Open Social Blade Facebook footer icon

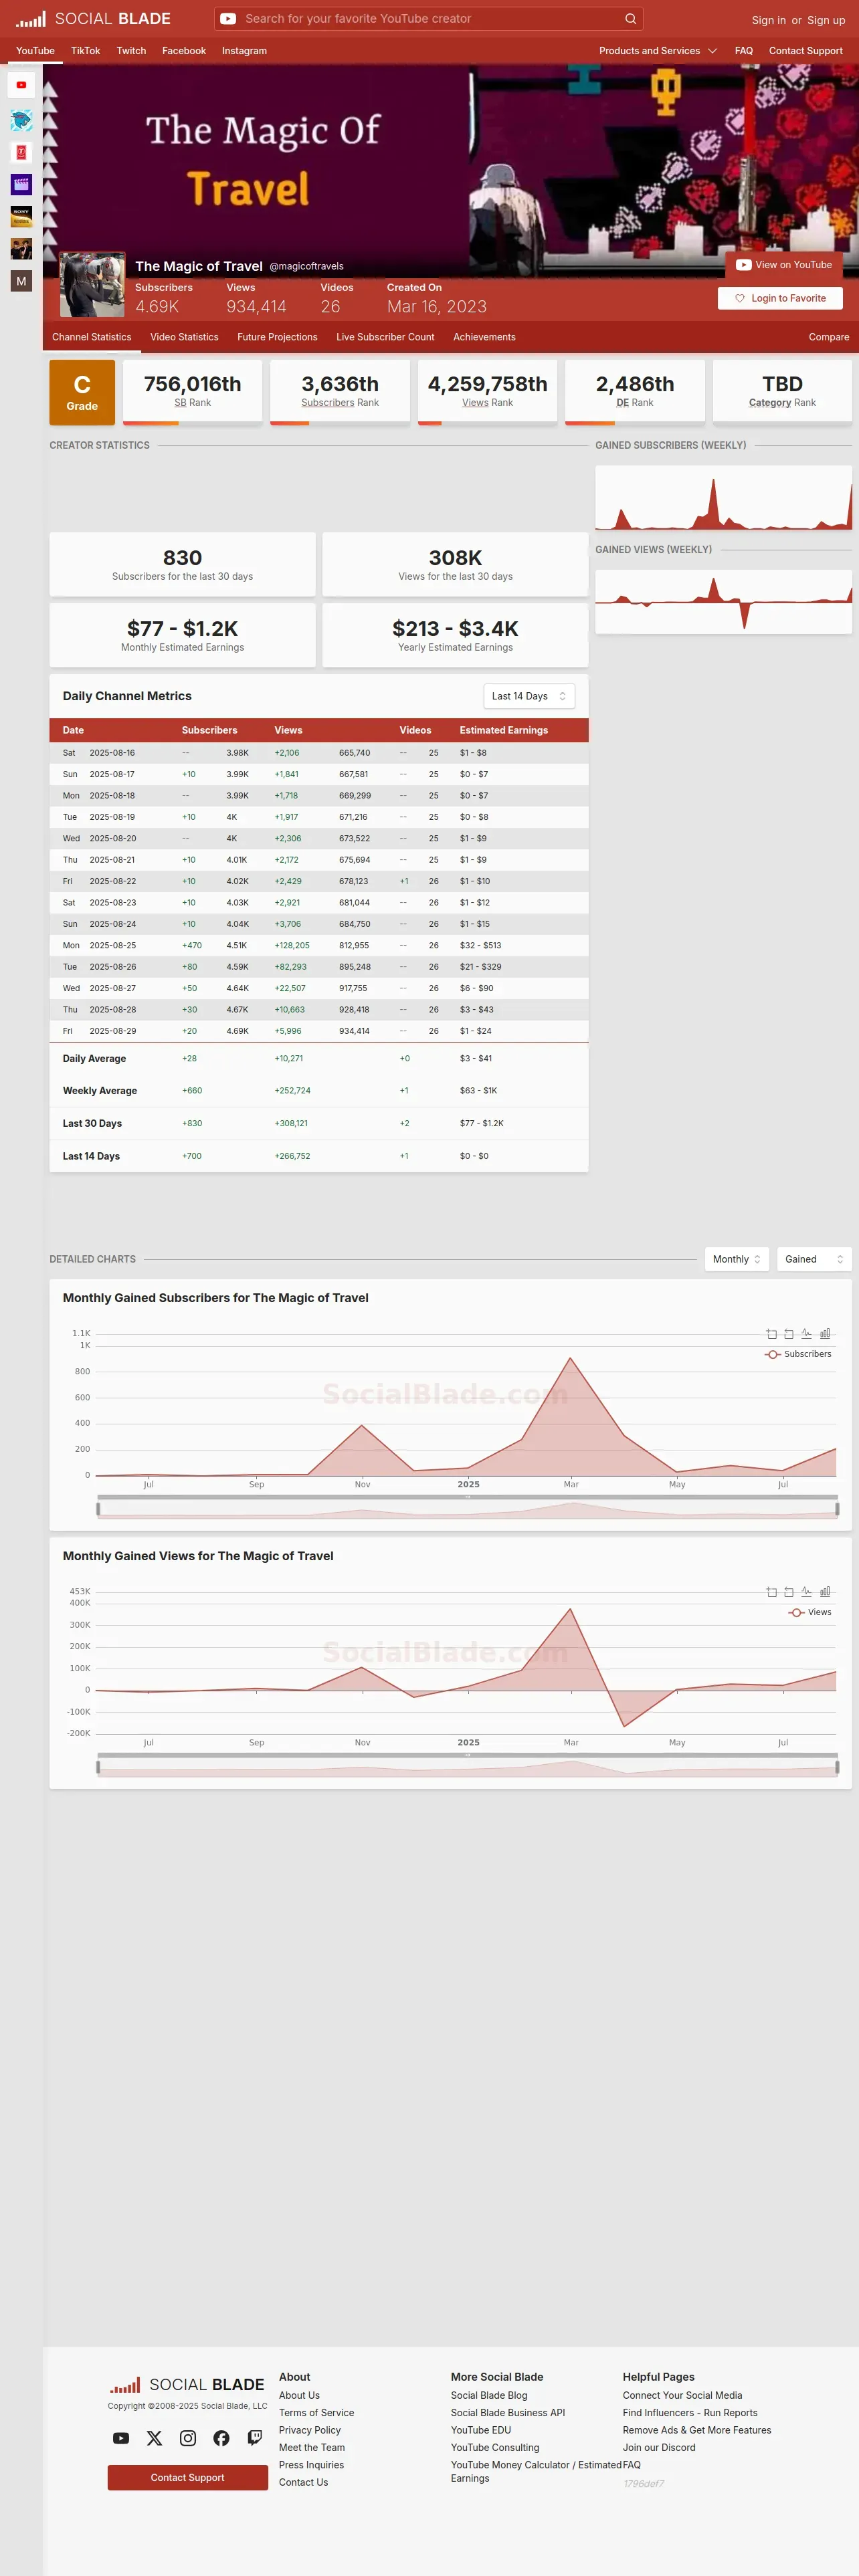(221, 2438)
